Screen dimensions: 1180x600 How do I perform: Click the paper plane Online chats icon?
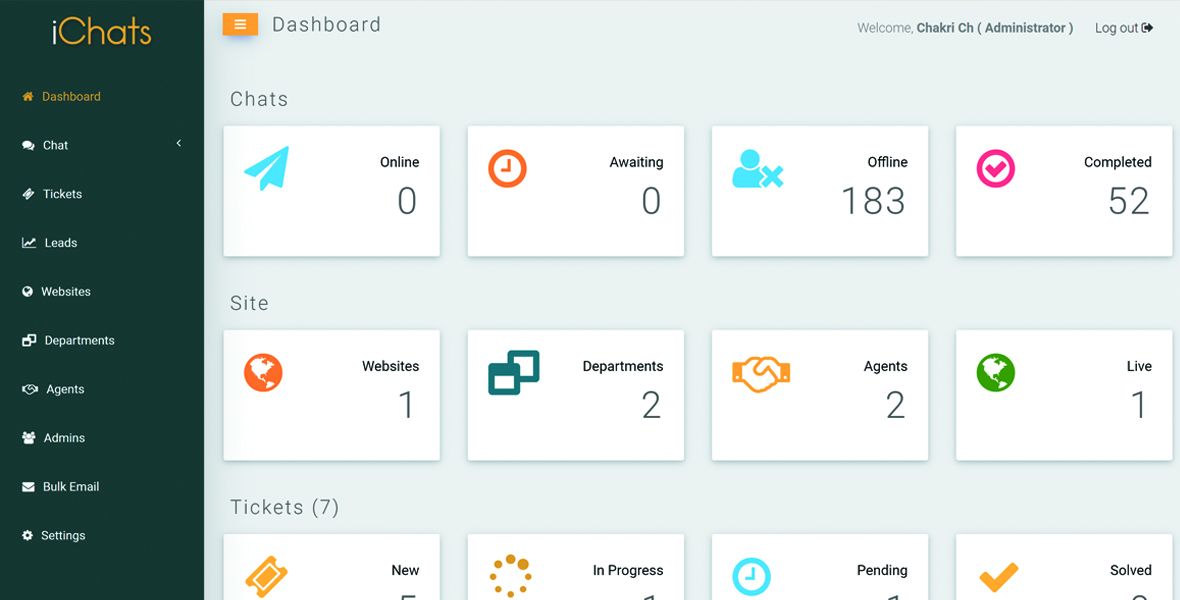coord(266,169)
